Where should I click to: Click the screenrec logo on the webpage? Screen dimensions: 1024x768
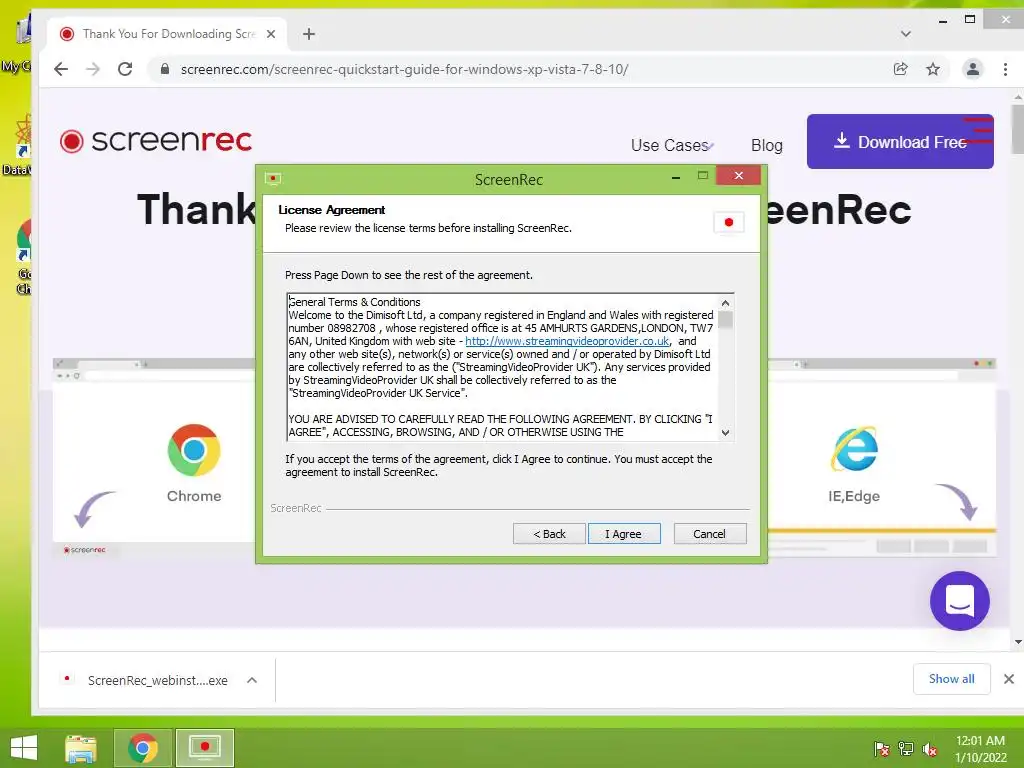pyautogui.click(x=155, y=140)
